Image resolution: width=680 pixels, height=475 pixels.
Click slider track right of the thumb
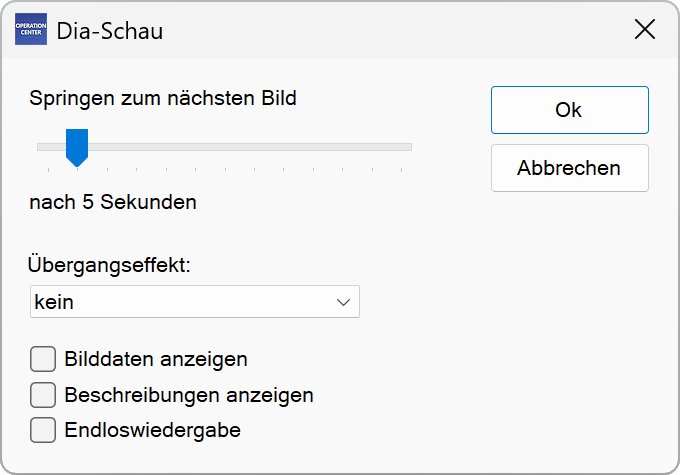click(250, 147)
